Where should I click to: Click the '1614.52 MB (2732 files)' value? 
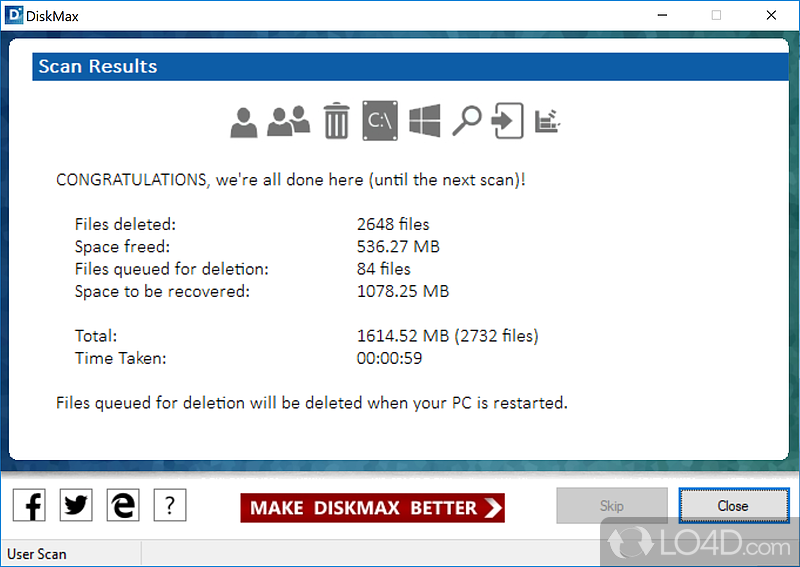click(447, 336)
